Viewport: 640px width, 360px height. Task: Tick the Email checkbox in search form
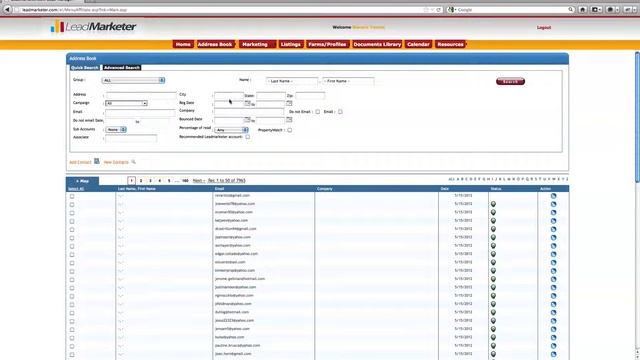point(340,112)
